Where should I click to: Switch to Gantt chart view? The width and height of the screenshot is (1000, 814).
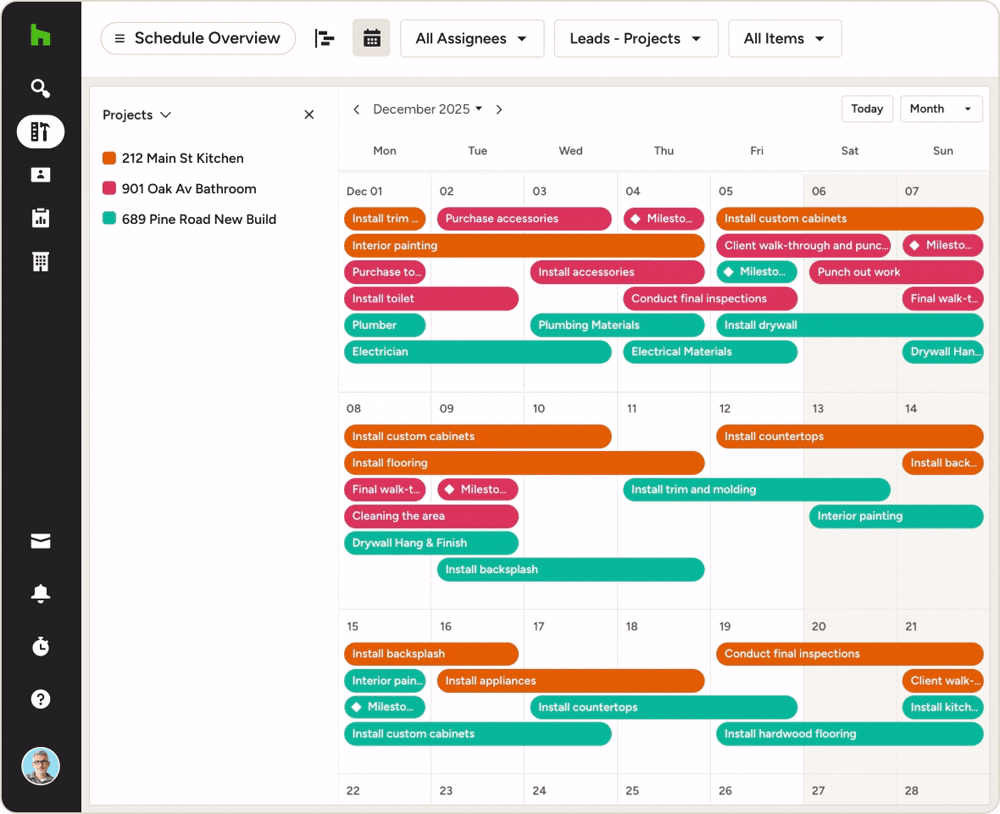pos(325,39)
